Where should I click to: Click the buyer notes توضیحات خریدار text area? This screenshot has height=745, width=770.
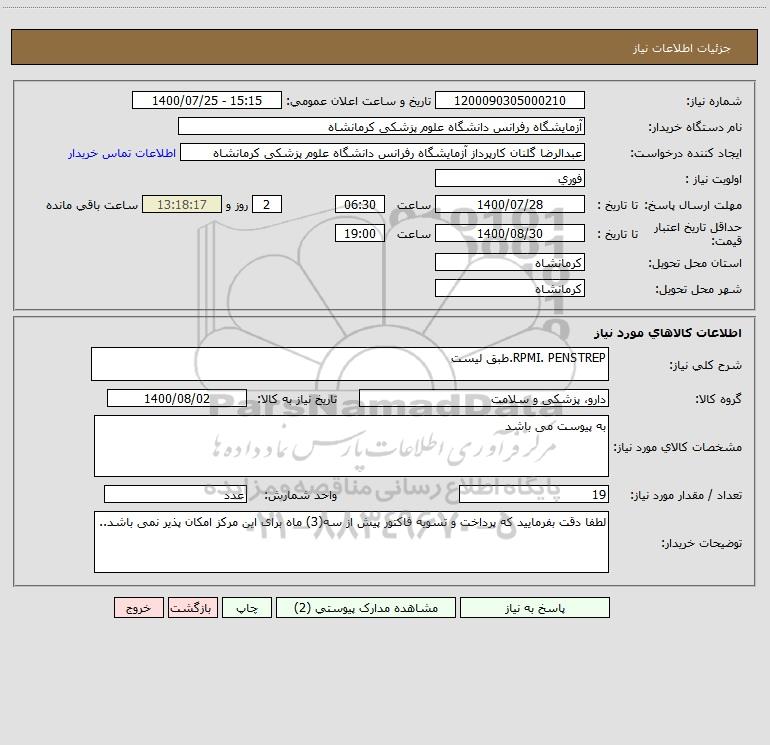click(x=351, y=542)
